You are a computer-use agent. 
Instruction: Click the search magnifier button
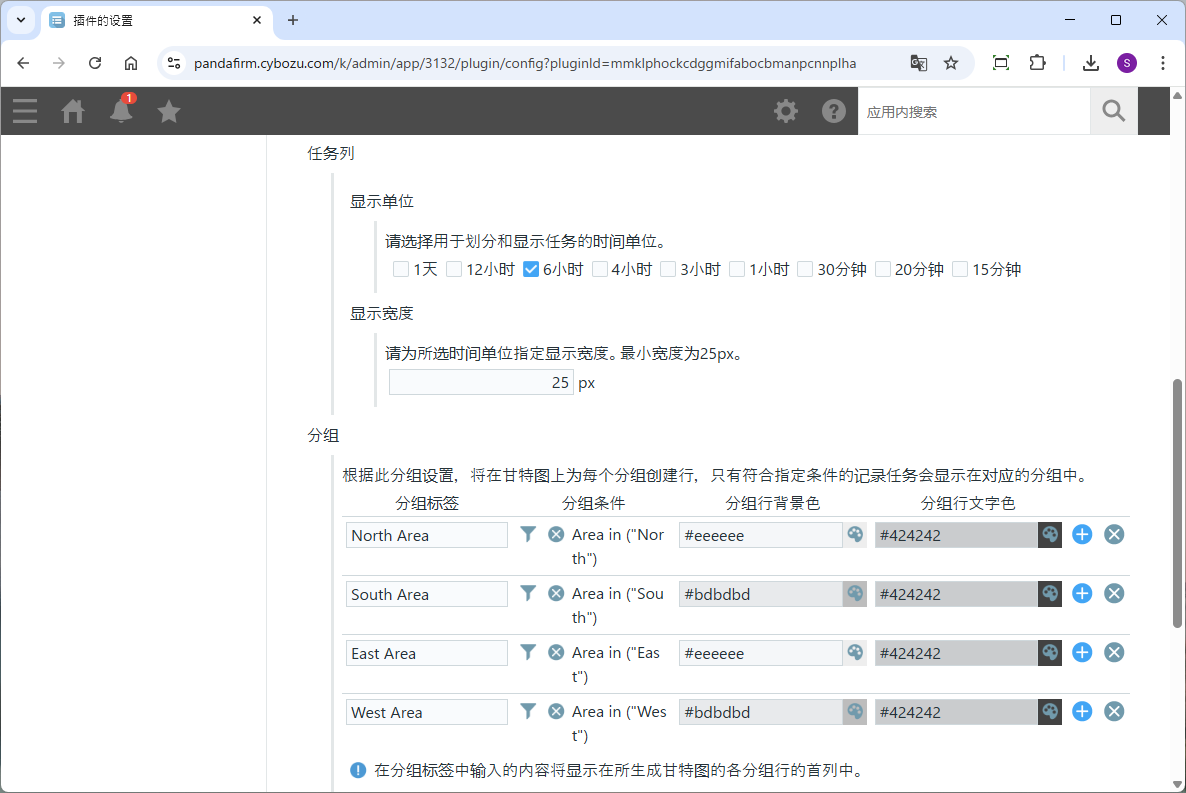(x=1113, y=111)
